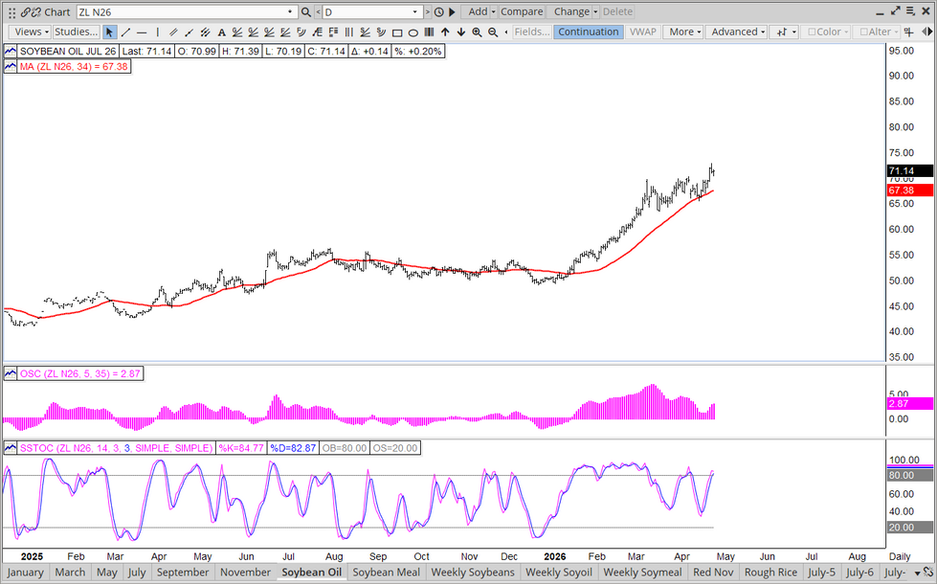
Task: Select the Red Nov tab
Action: 712,573
